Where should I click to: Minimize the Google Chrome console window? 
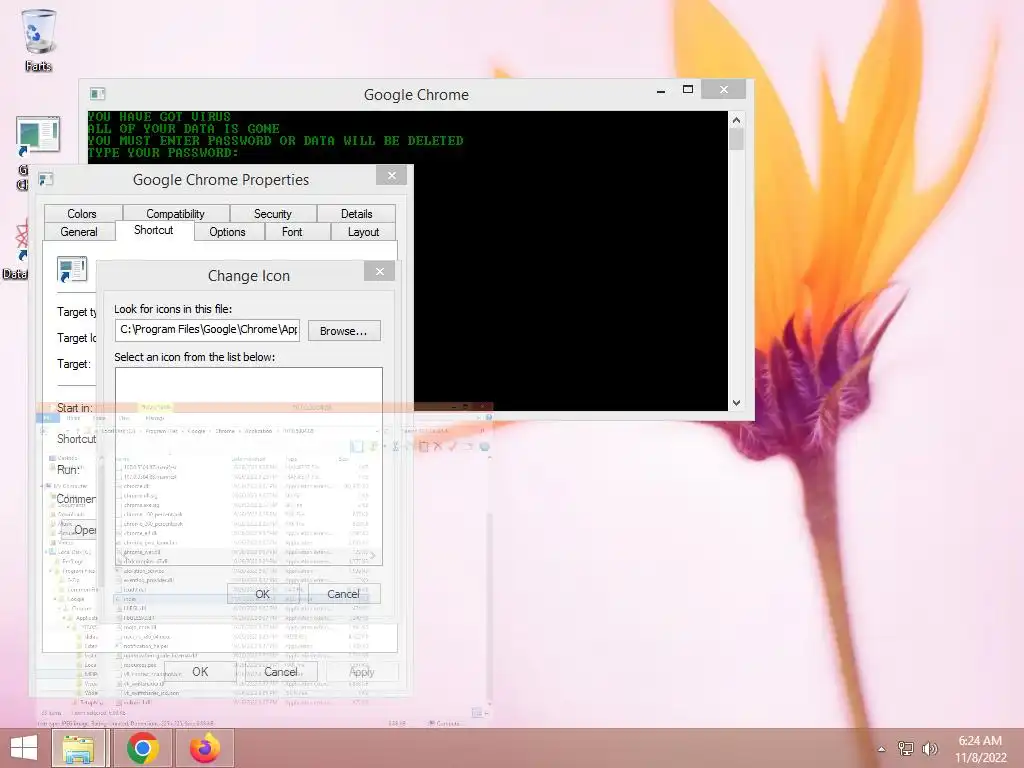[661, 90]
